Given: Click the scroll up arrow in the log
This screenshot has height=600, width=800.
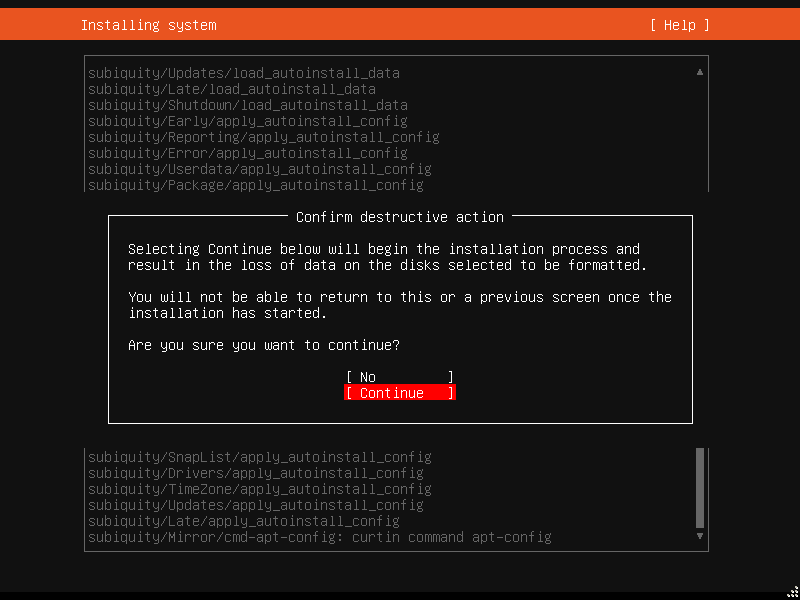Looking at the screenshot, I should coord(700,72).
